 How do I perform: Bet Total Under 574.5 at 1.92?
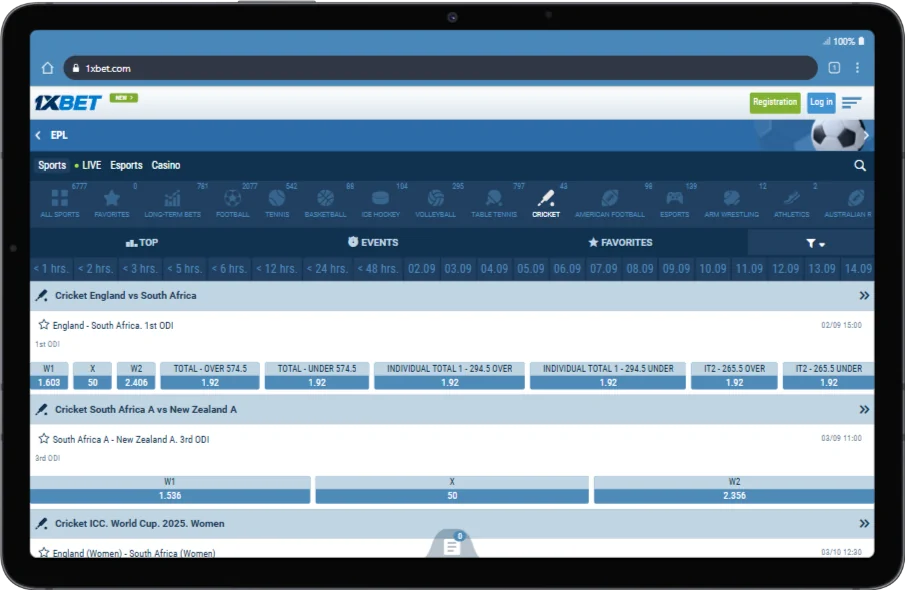317,376
